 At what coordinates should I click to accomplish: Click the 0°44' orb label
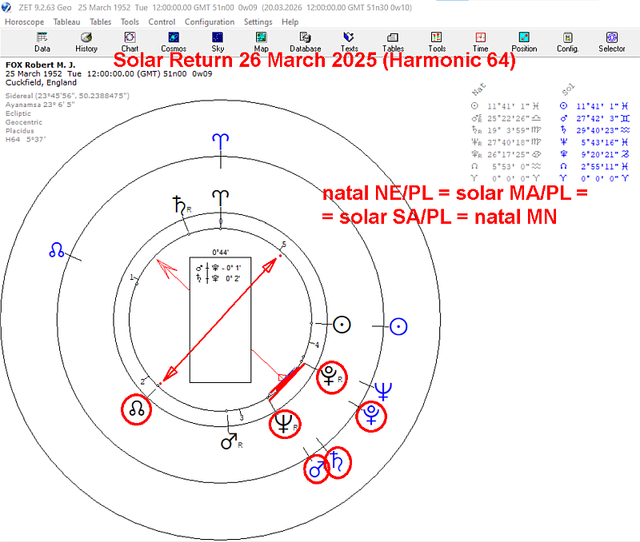[220, 252]
